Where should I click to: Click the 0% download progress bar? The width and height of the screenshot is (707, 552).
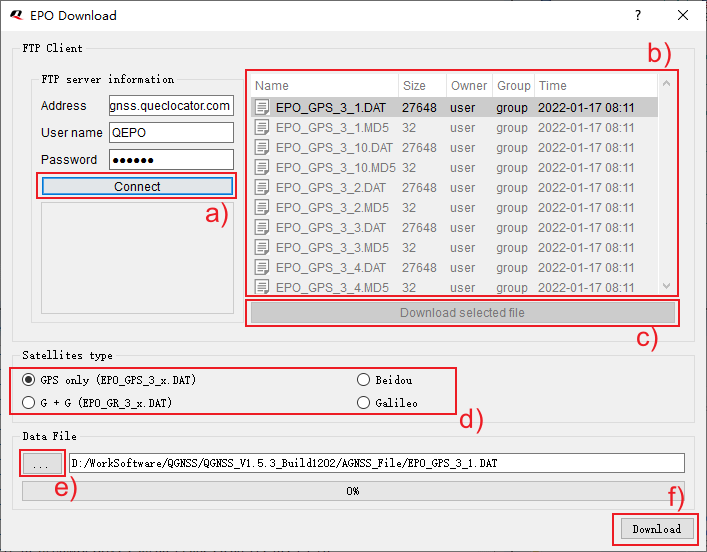[353, 491]
